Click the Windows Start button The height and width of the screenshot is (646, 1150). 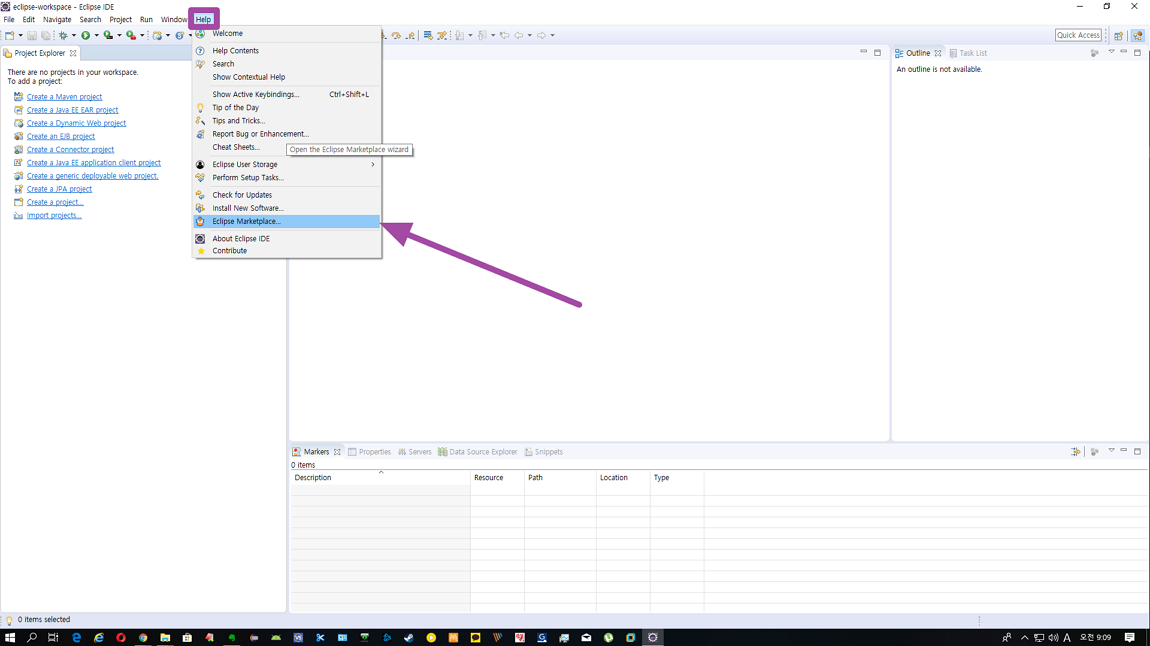click(x=10, y=638)
